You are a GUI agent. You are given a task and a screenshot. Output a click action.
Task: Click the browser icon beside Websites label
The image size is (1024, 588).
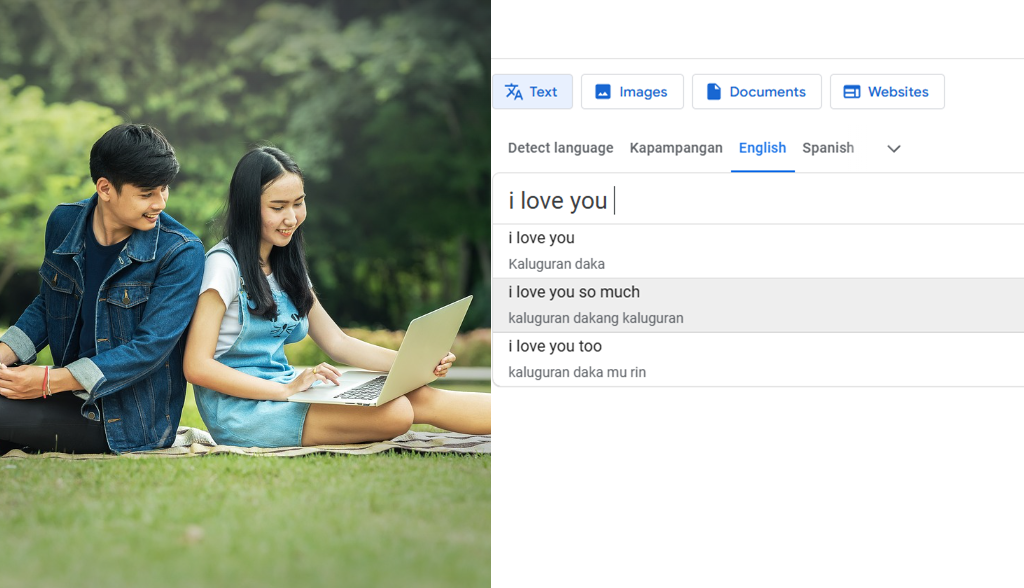(853, 91)
